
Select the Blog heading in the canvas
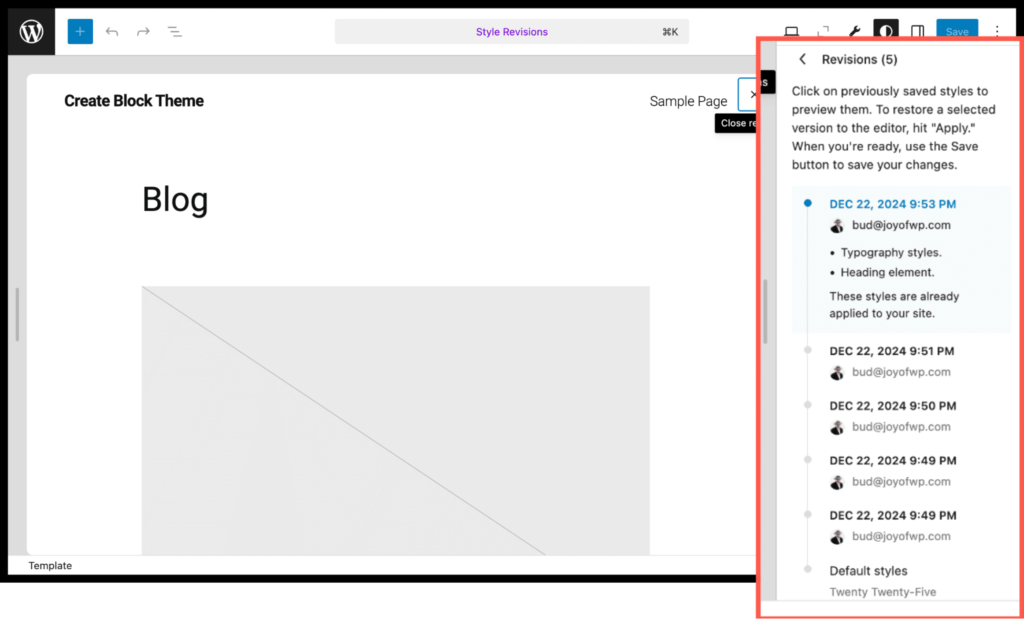pos(175,199)
